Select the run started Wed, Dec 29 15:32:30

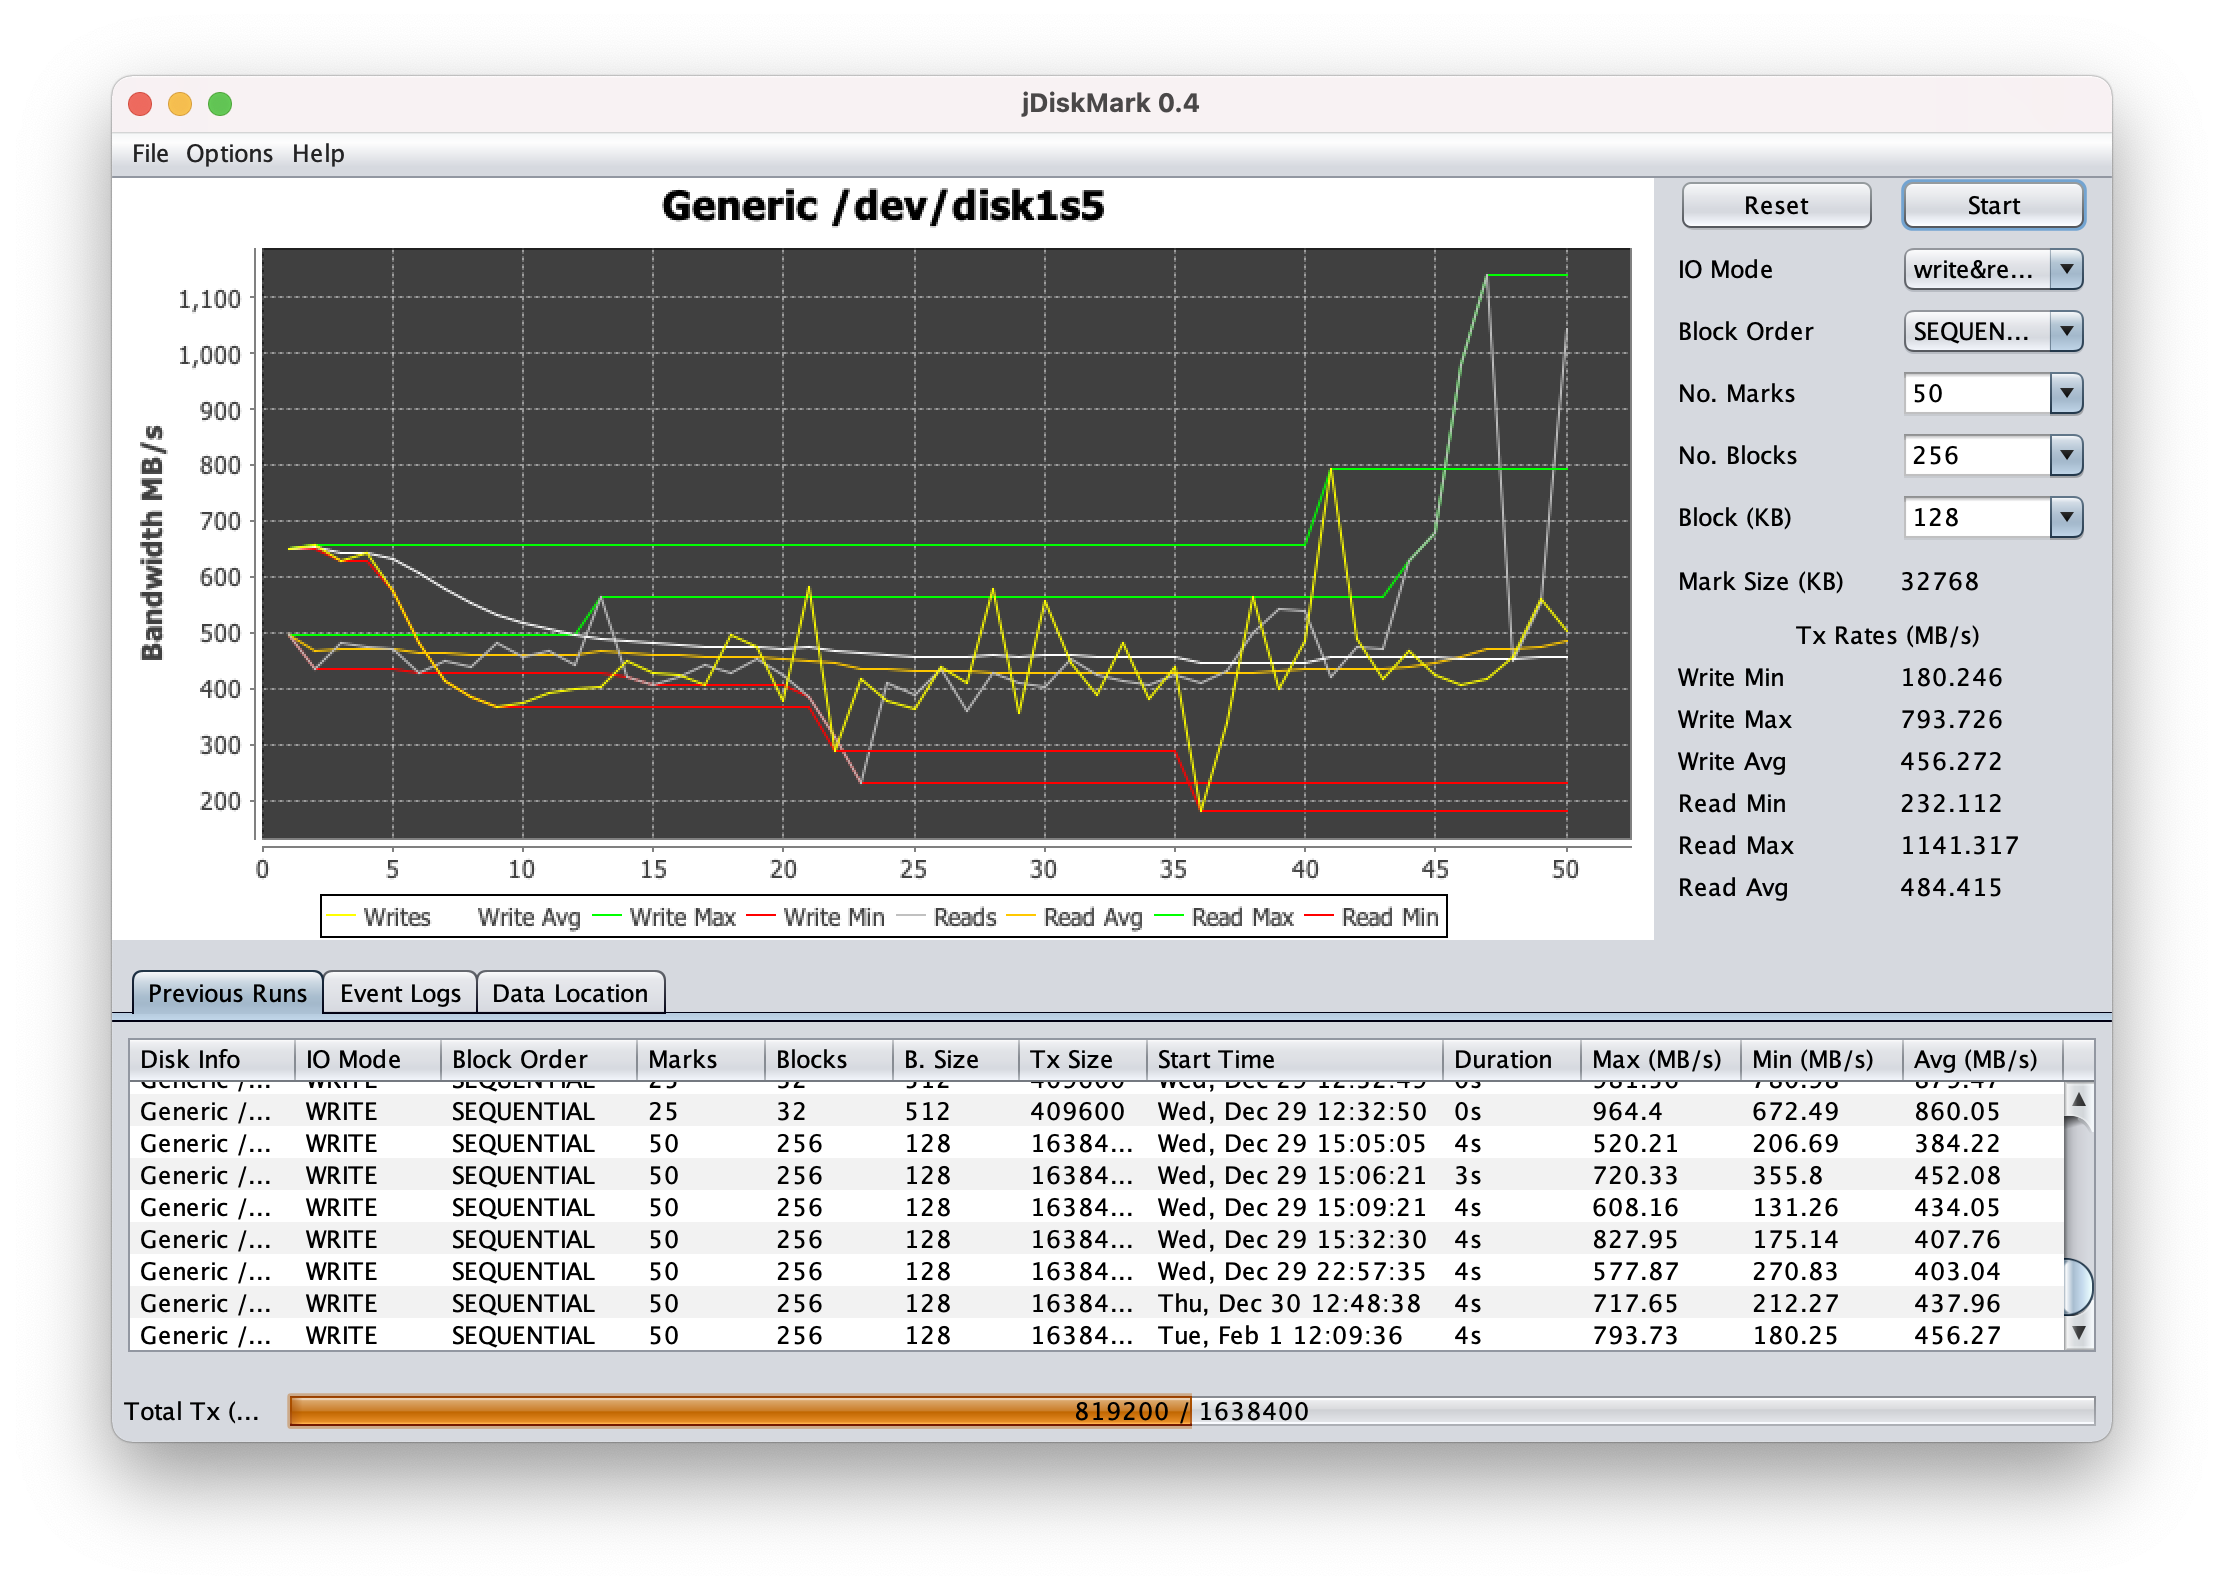tap(1096, 1239)
